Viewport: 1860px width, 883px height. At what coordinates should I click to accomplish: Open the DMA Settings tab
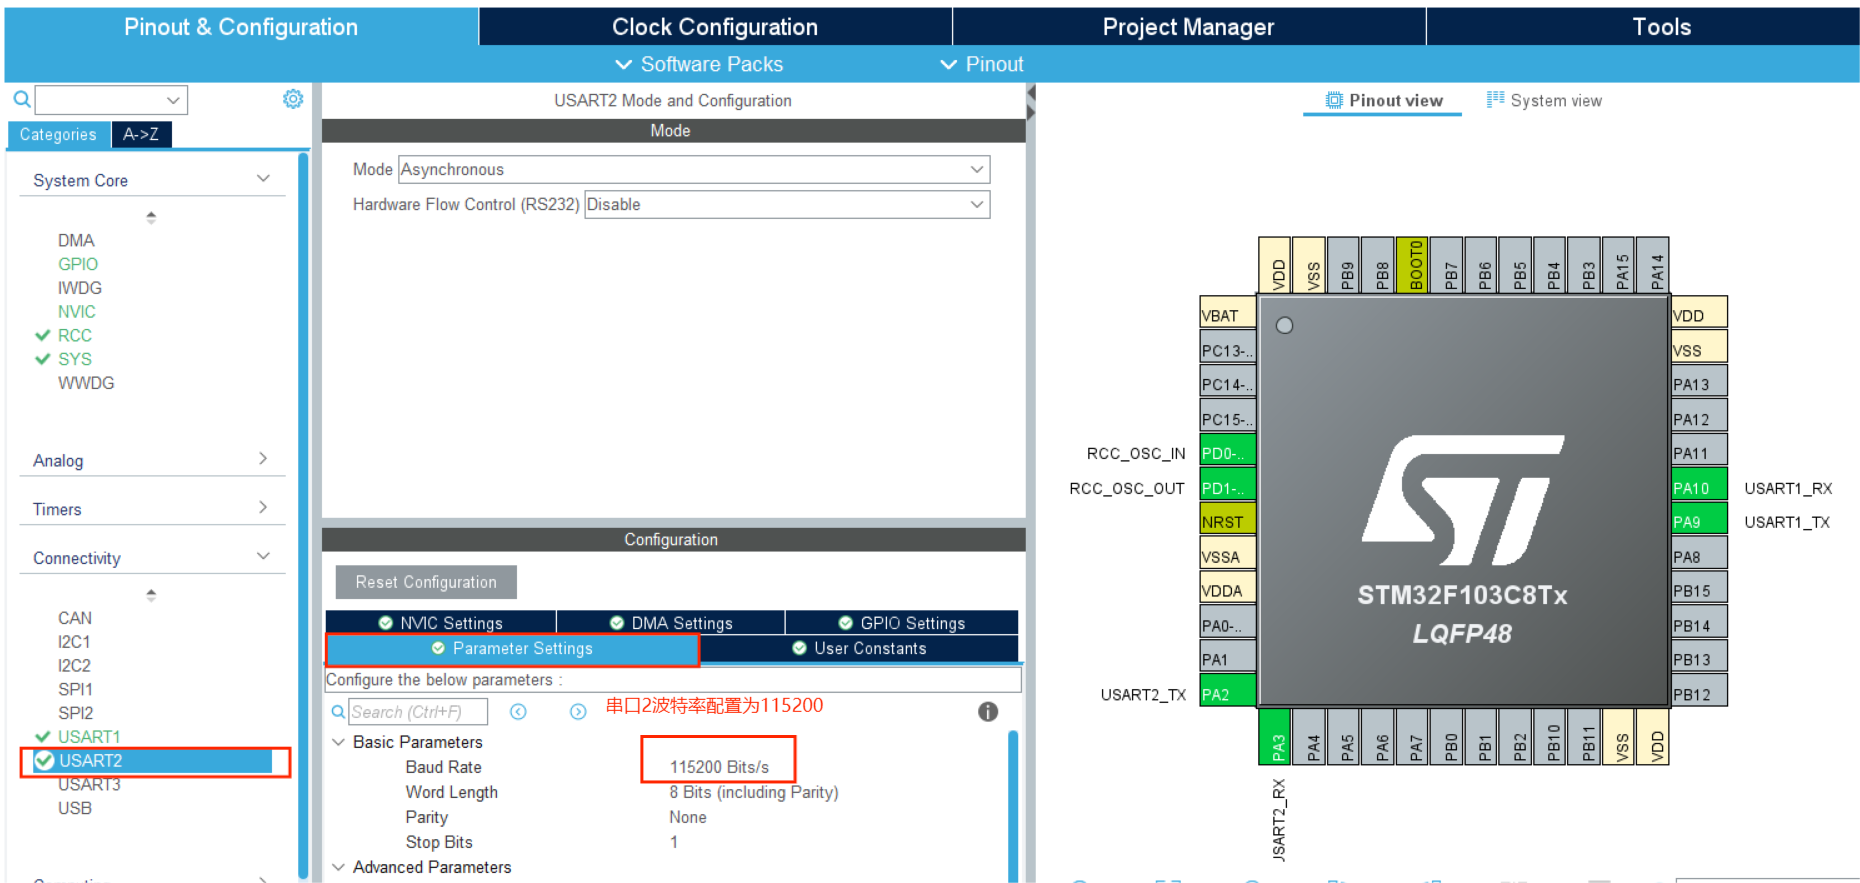click(x=671, y=623)
